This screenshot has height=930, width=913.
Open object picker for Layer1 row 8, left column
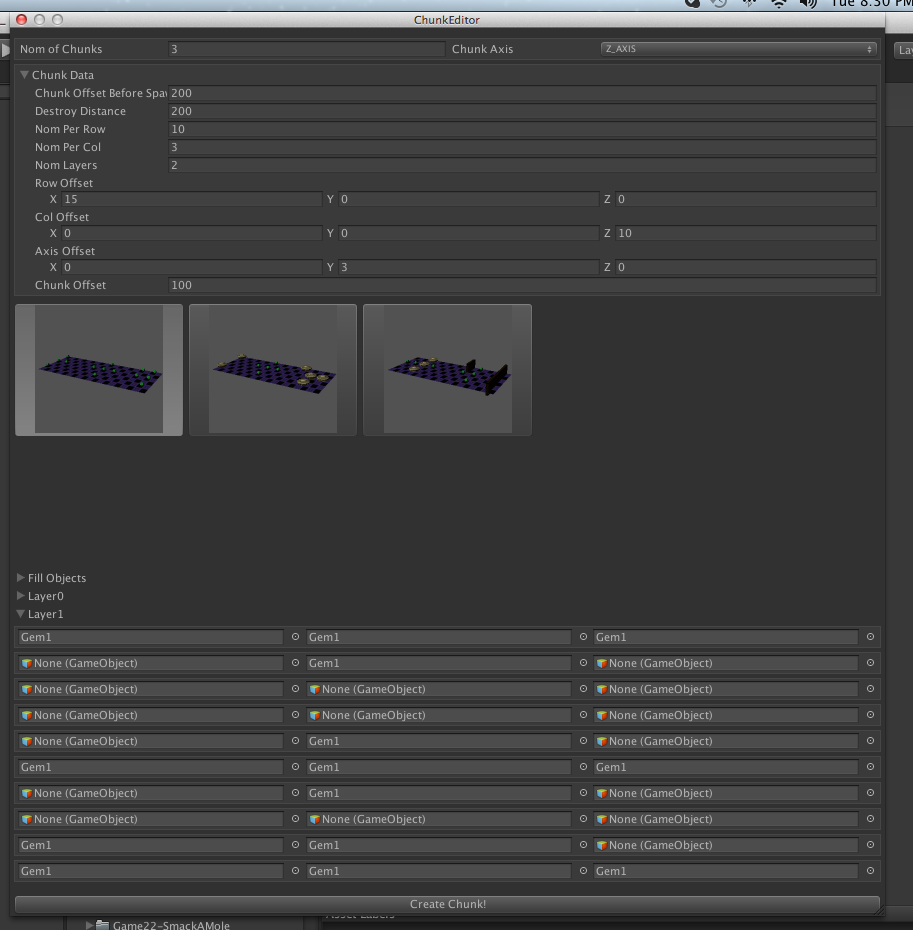click(295, 819)
